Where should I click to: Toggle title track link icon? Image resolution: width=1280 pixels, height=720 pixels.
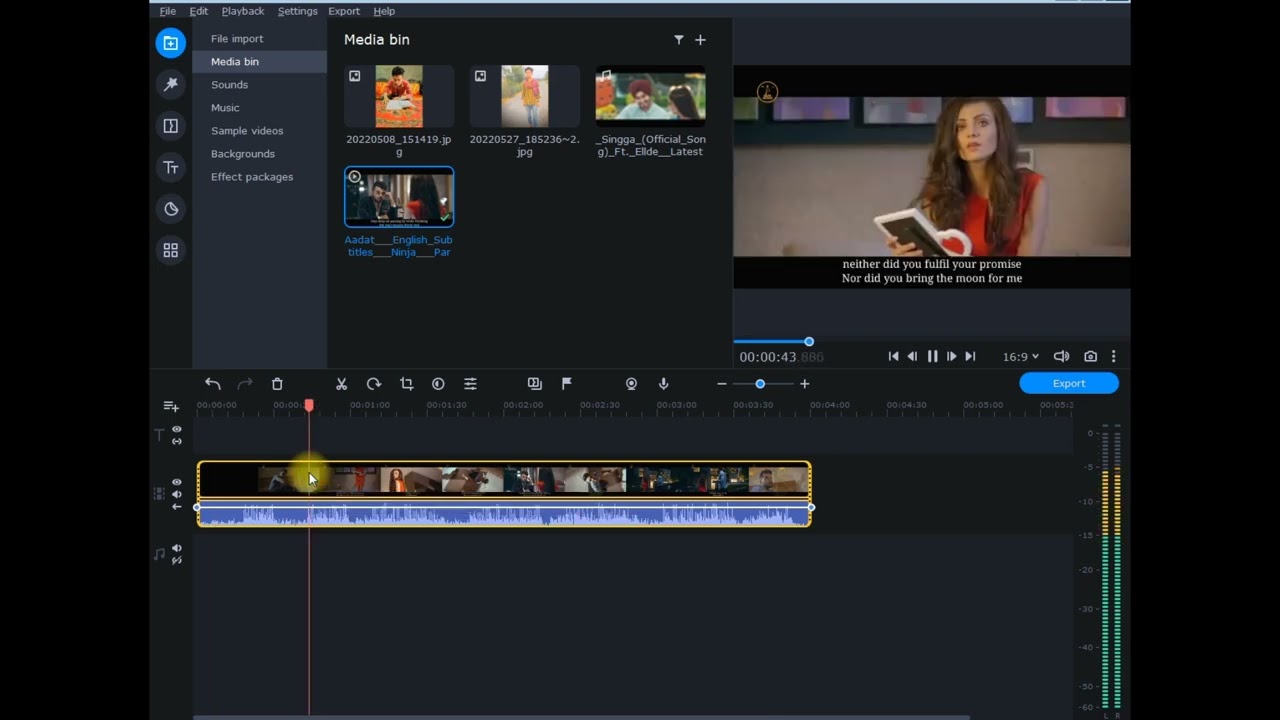[177, 441]
